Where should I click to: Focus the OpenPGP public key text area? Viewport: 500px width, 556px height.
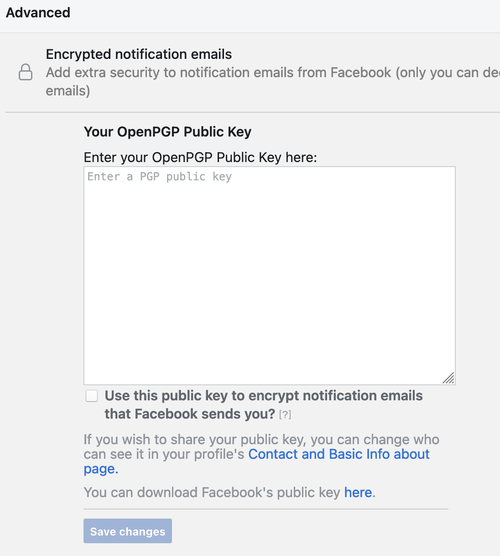point(270,276)
